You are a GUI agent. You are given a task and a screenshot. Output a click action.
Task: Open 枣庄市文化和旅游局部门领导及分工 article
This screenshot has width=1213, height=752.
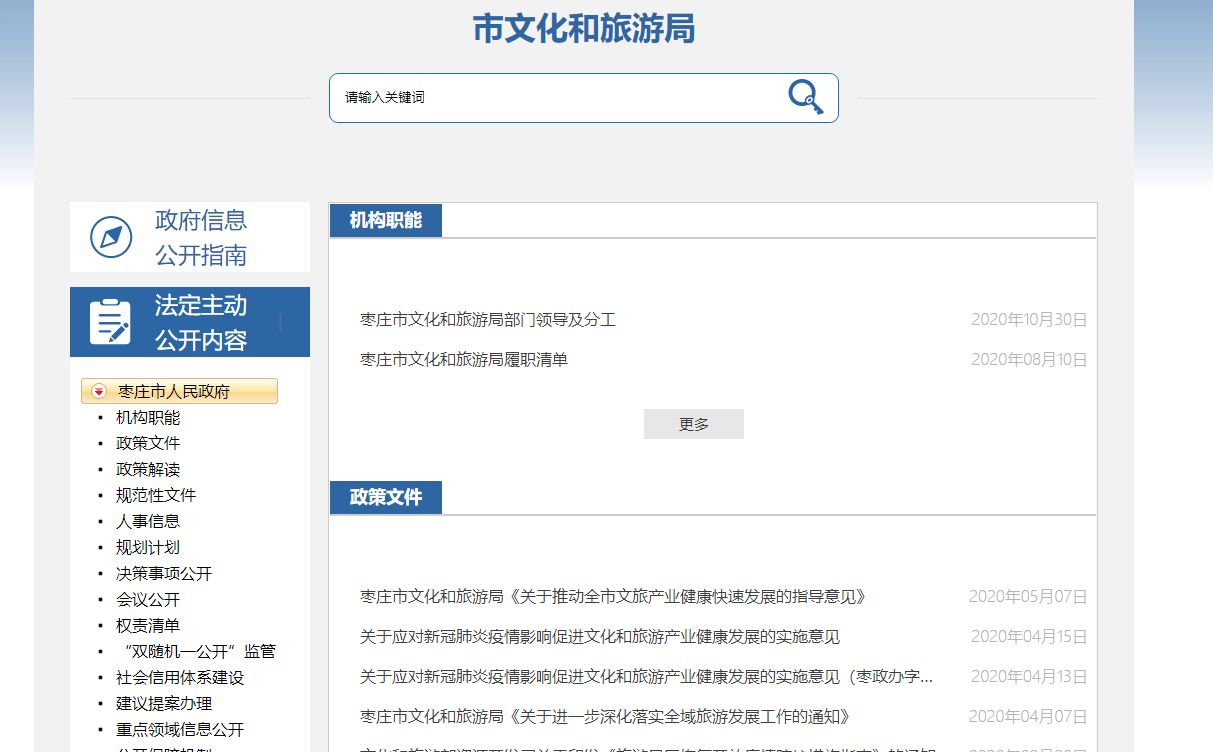coord(488,320)
